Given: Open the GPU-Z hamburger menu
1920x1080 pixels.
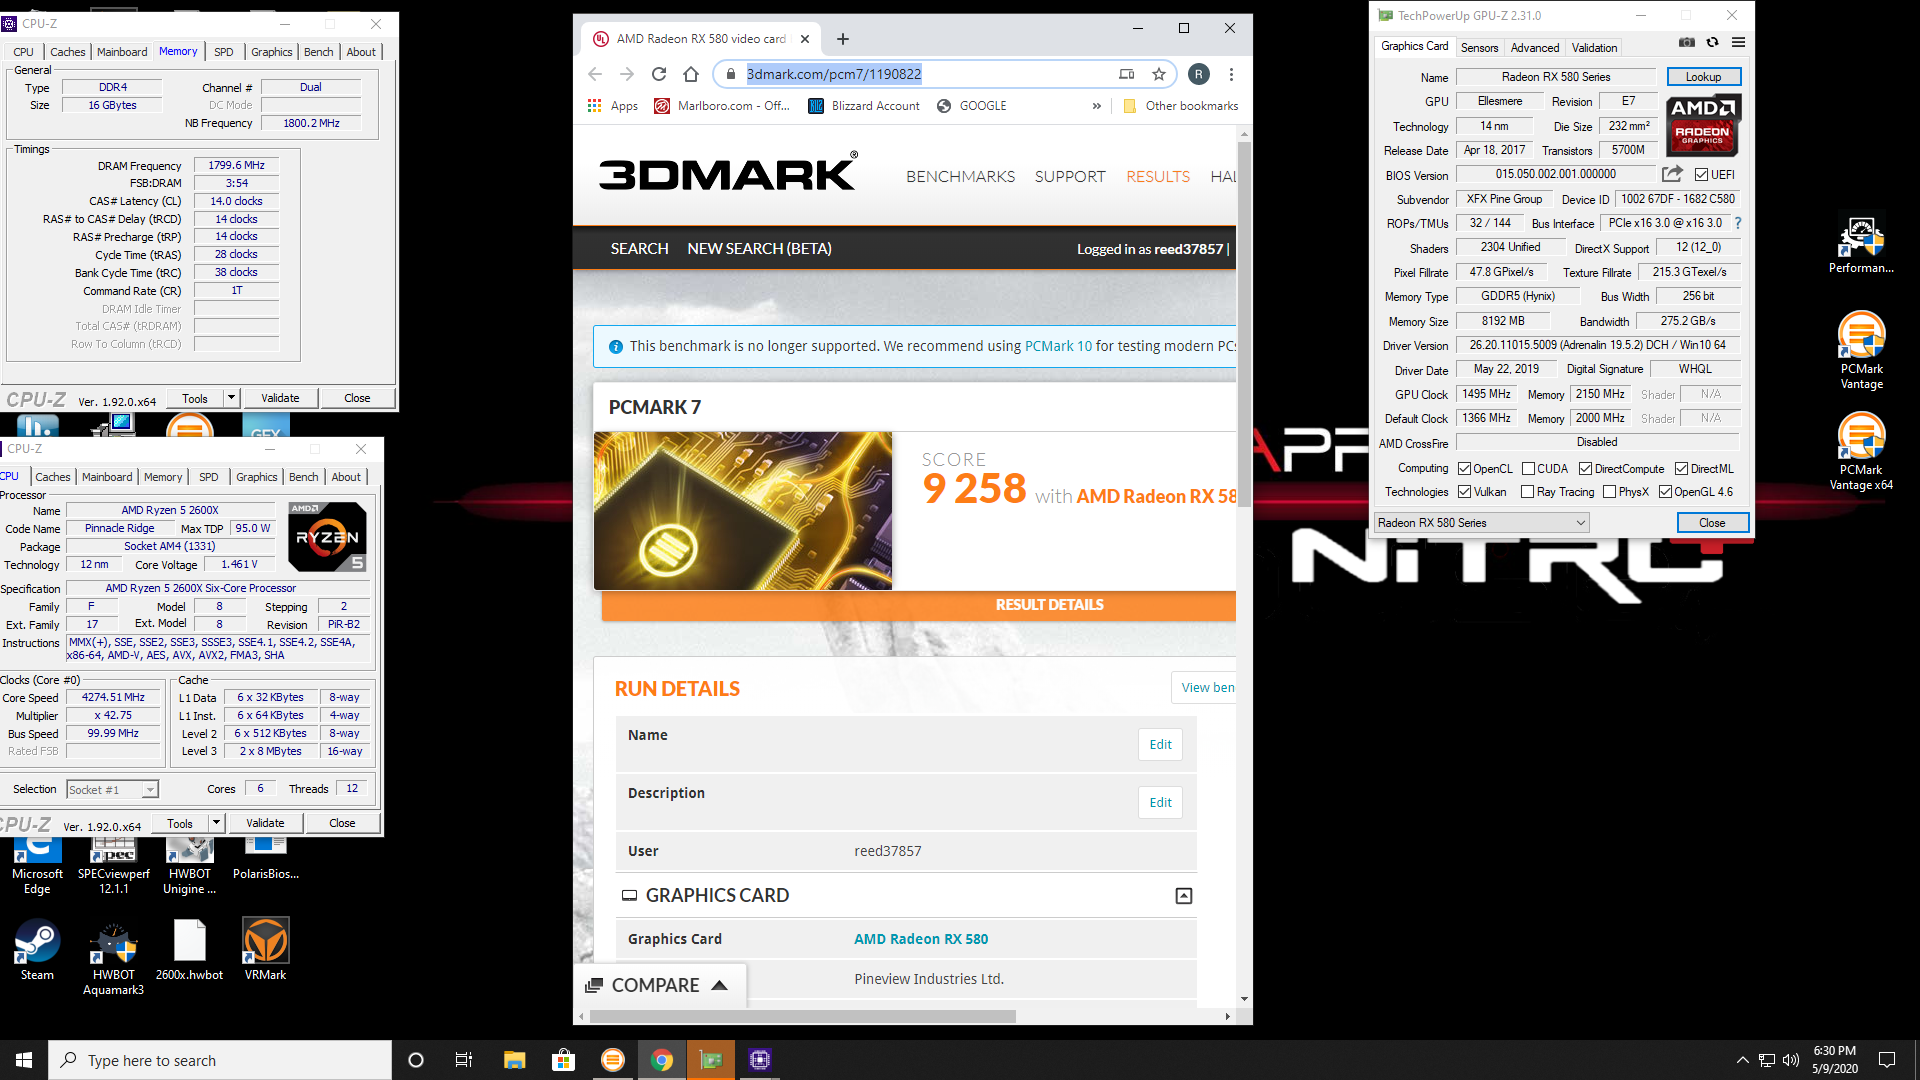Looking at the screenshot, I should (x=1739, y=43).
